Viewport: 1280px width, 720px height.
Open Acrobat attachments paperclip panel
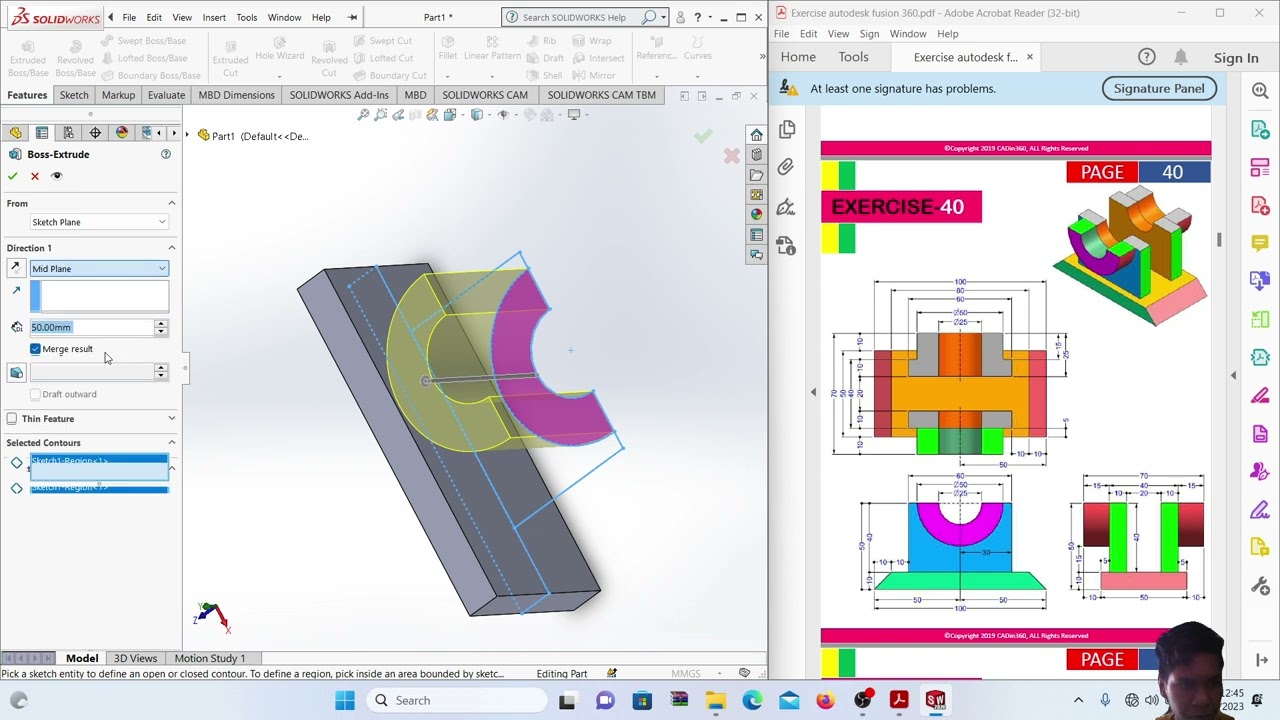click(x=786, y=167)
